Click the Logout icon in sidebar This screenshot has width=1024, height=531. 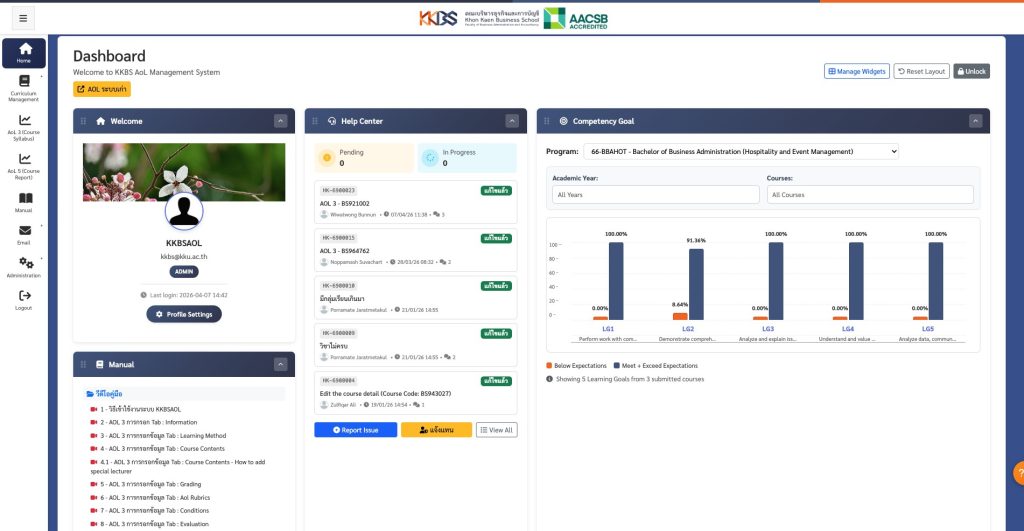(x=24, y=299)
